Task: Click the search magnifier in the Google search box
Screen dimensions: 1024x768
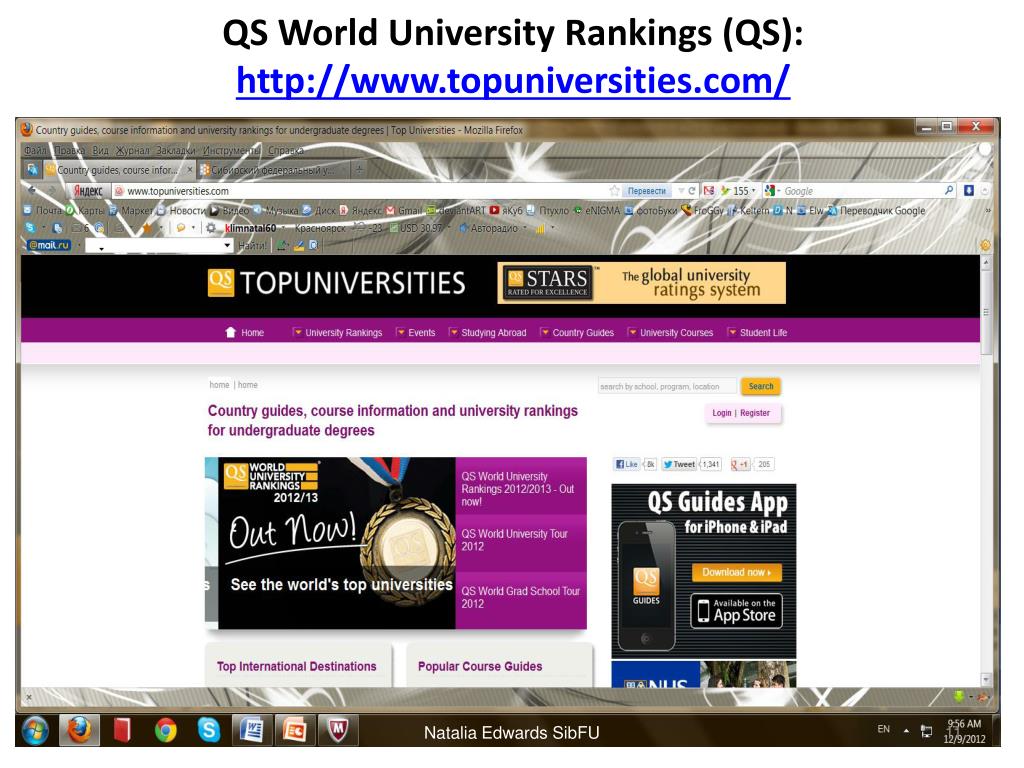Action: pyautogui.click(x=949, y=190)
